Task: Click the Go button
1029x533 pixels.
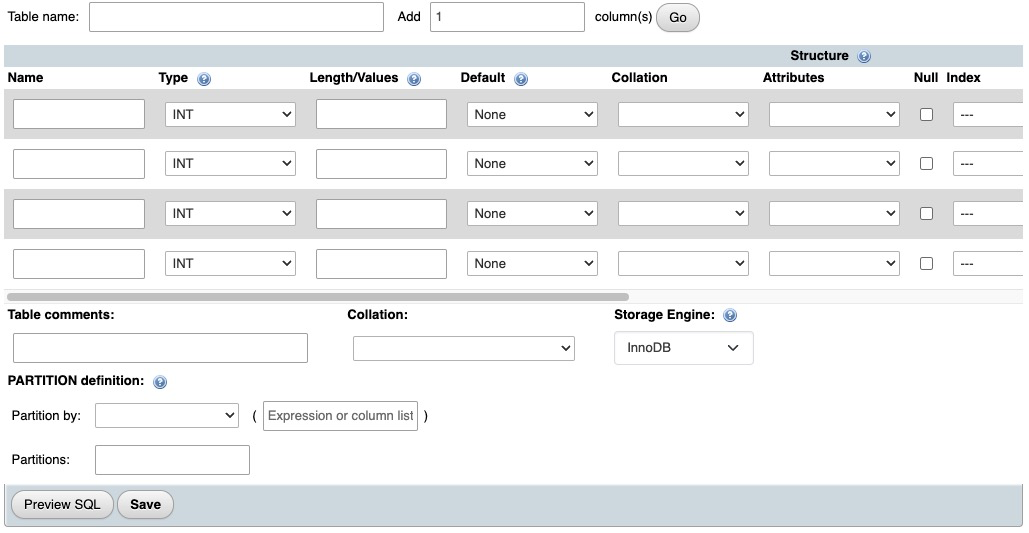Action: [x=678, y=18]
